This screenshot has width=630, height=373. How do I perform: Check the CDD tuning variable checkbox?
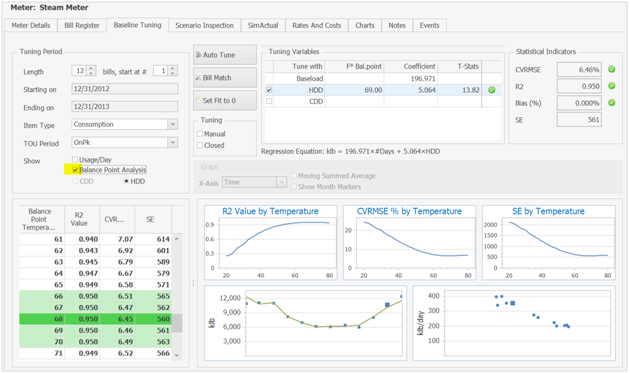[x=269, y=101]
